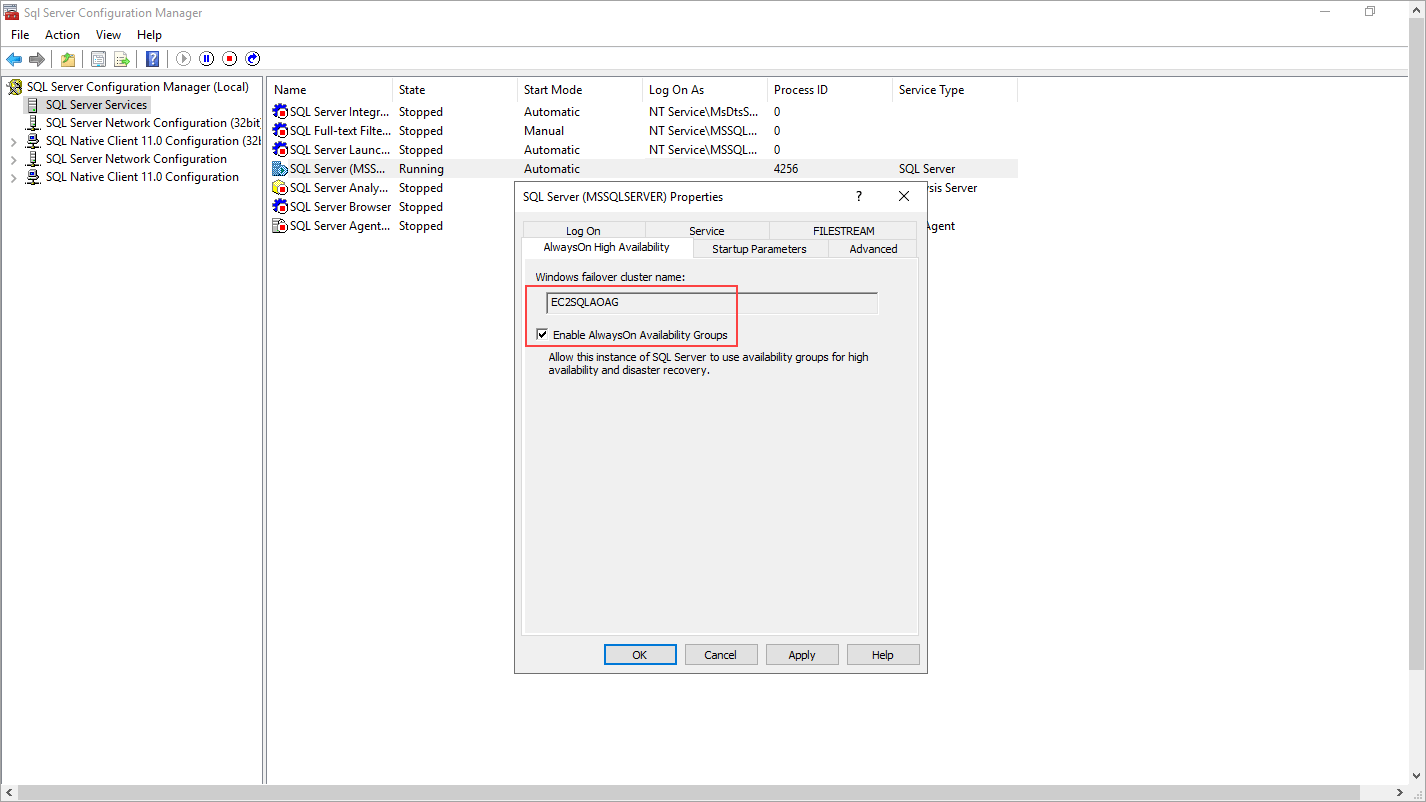Uncheck Enable AlwaysOn Availability Groups
Image resolution: width=1426 pixels, height=802 pixels.
542,334
